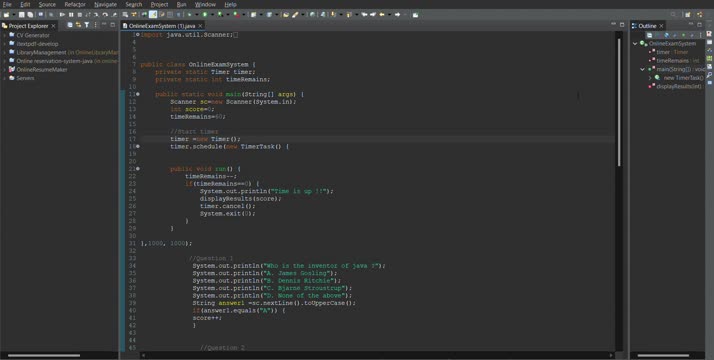Click the Filter icon in Project Explorer

pos(87,25)
